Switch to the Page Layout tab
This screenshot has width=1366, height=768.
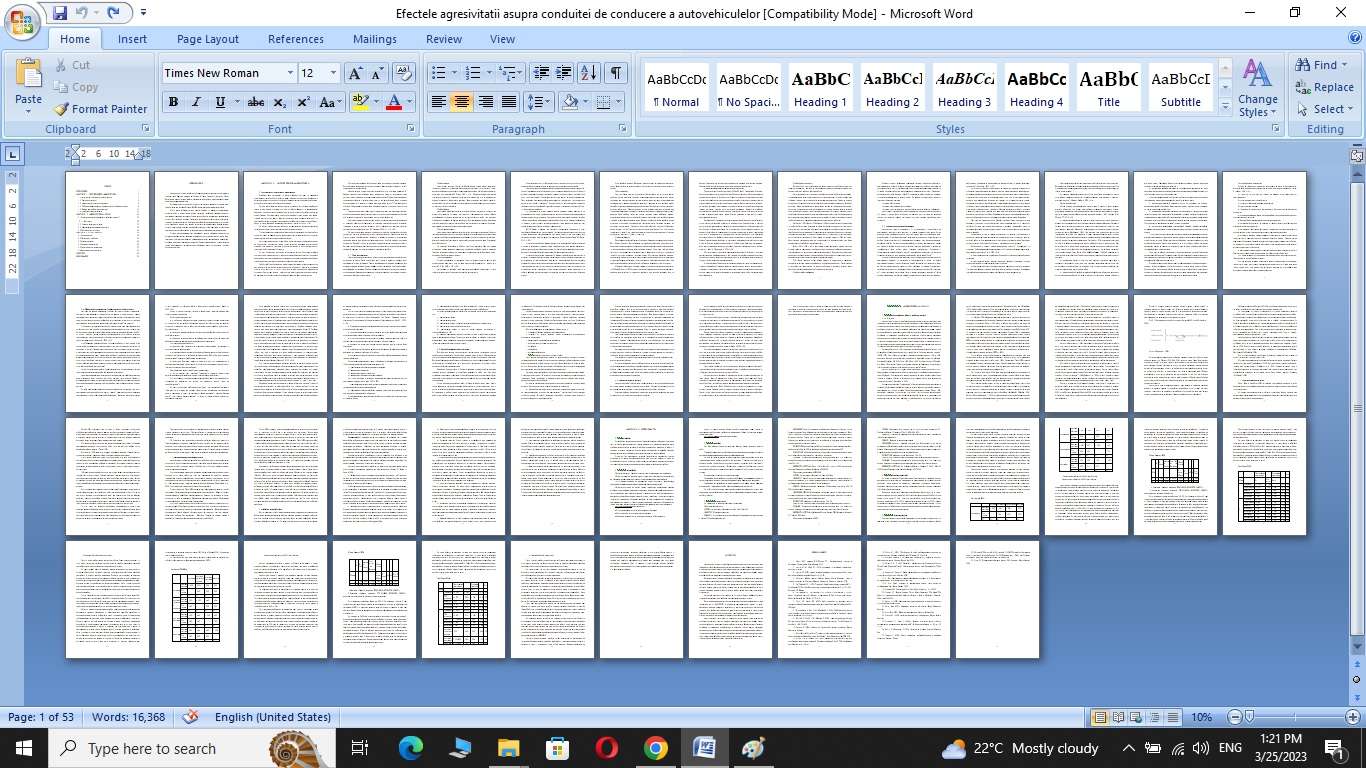[x=208, y=39]
